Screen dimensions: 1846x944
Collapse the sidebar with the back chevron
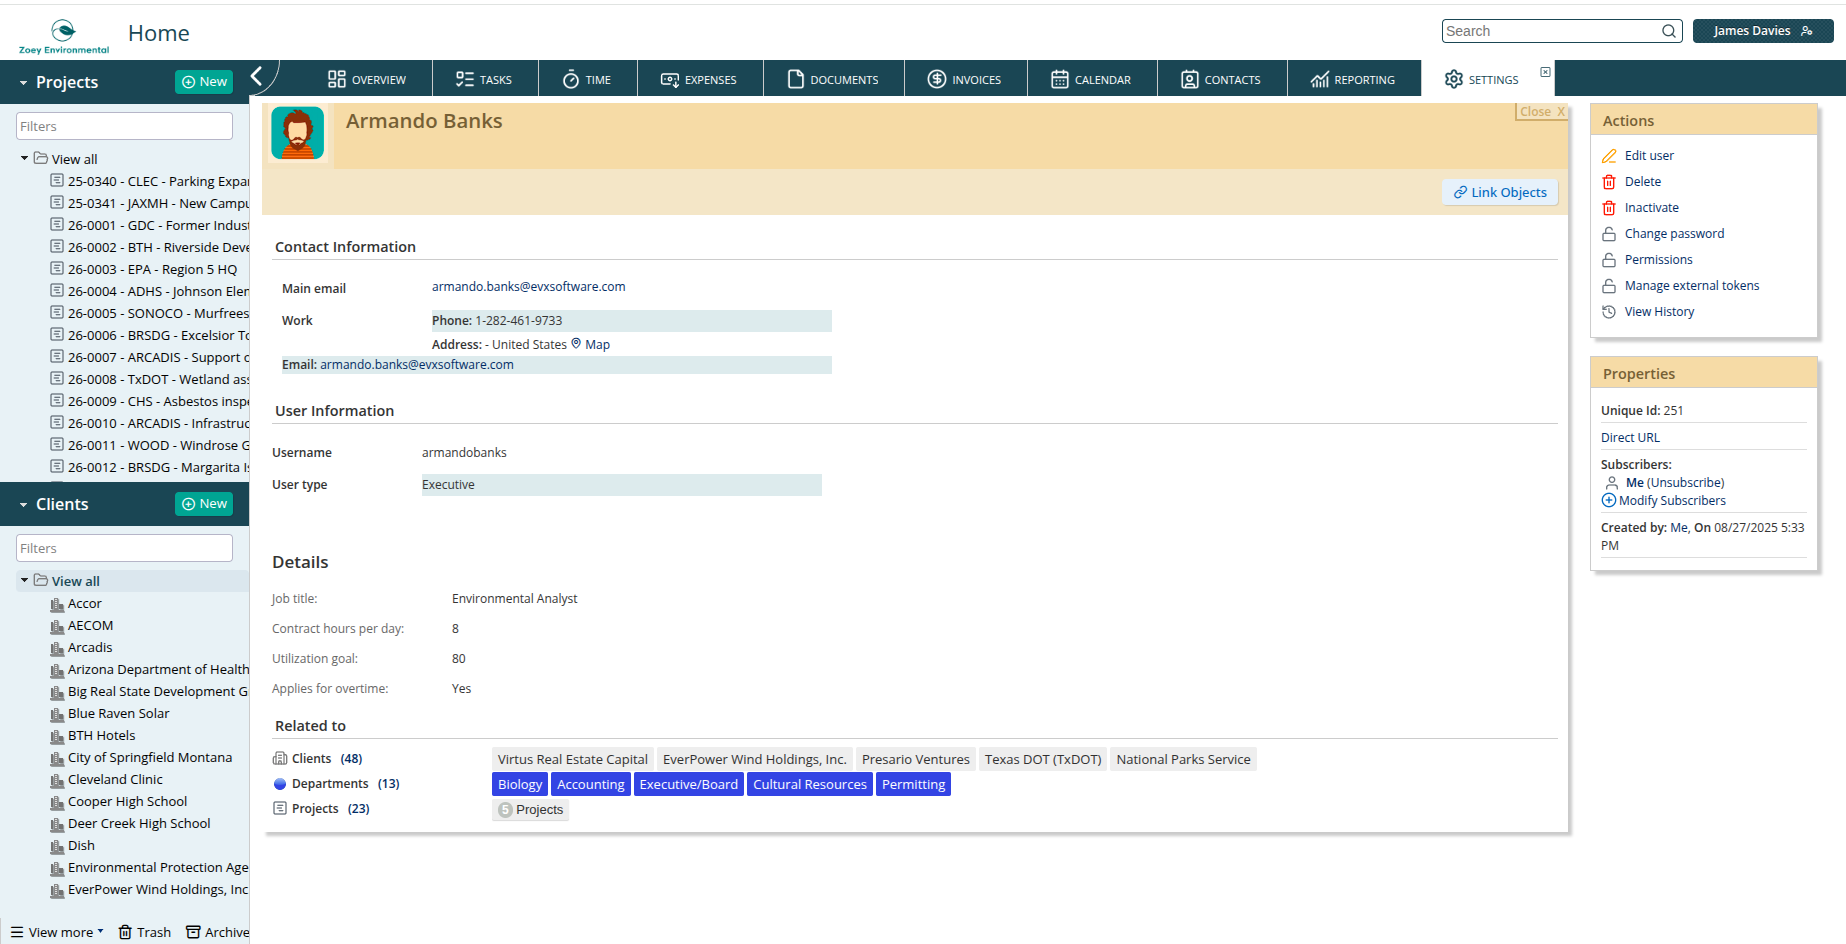tap(257, 76)
